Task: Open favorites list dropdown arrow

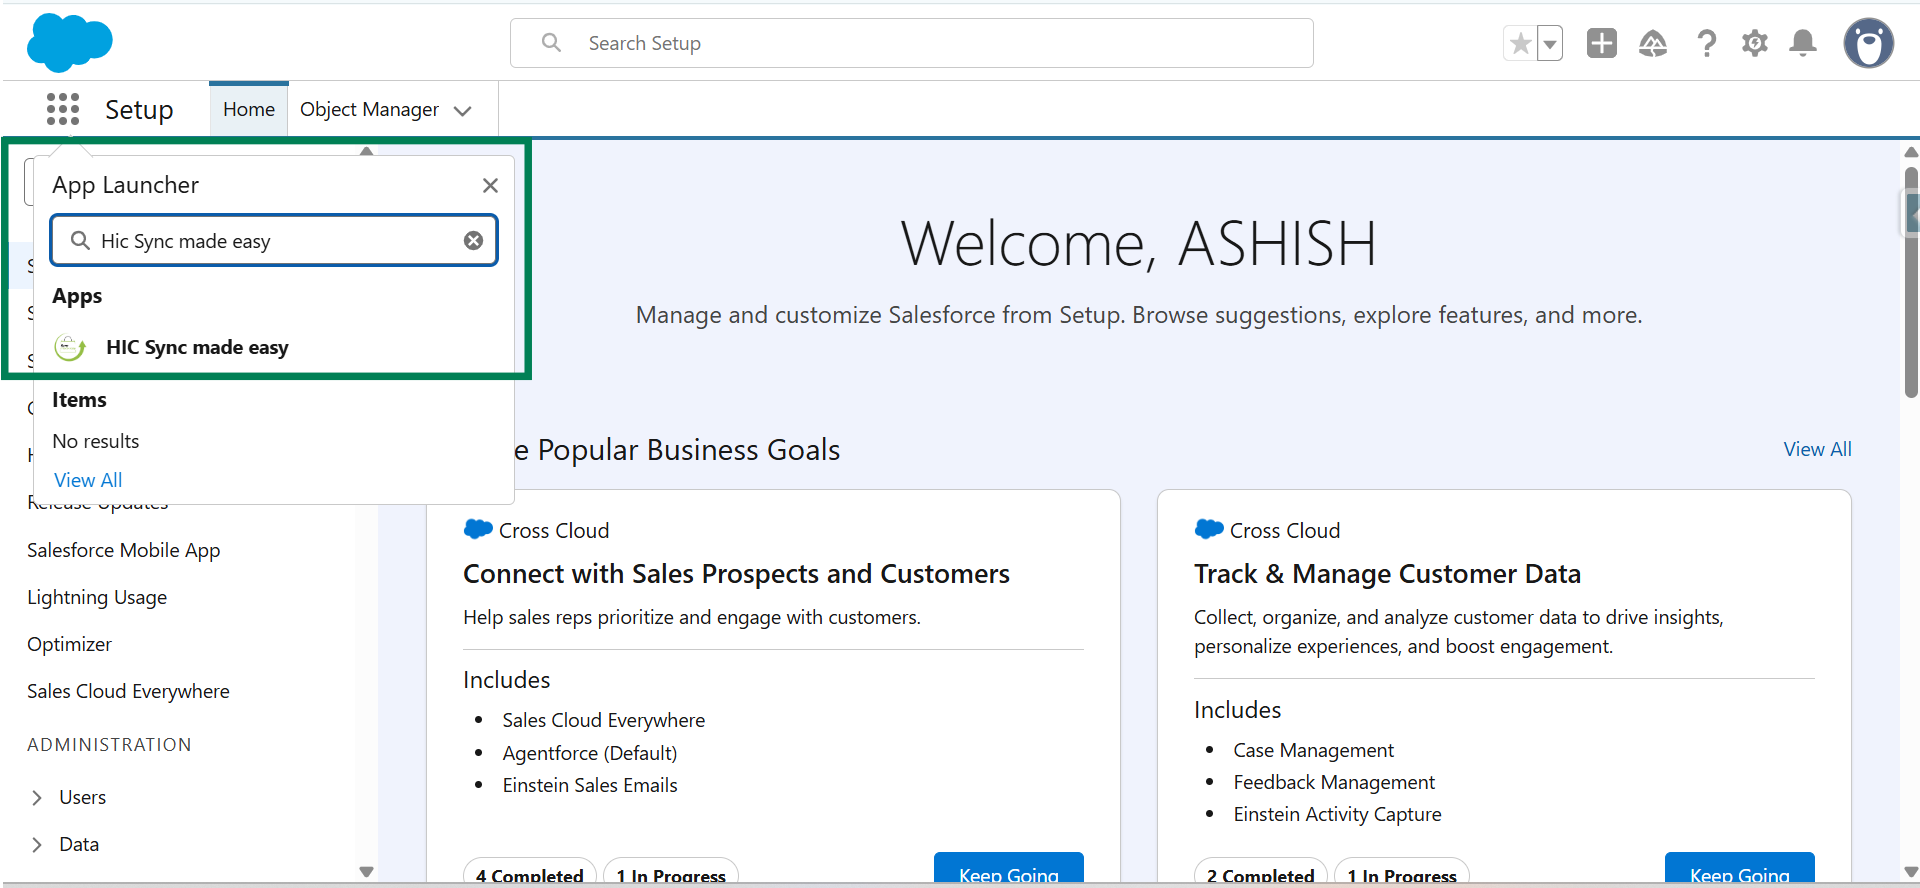Action: tap(1550, 44)
